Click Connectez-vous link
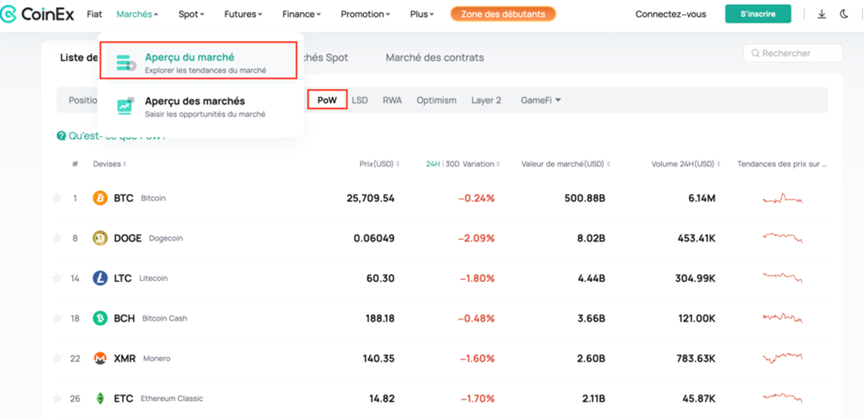Image resolution: width=864 pixels, height=419 pixels. click(x=671, y=14)
